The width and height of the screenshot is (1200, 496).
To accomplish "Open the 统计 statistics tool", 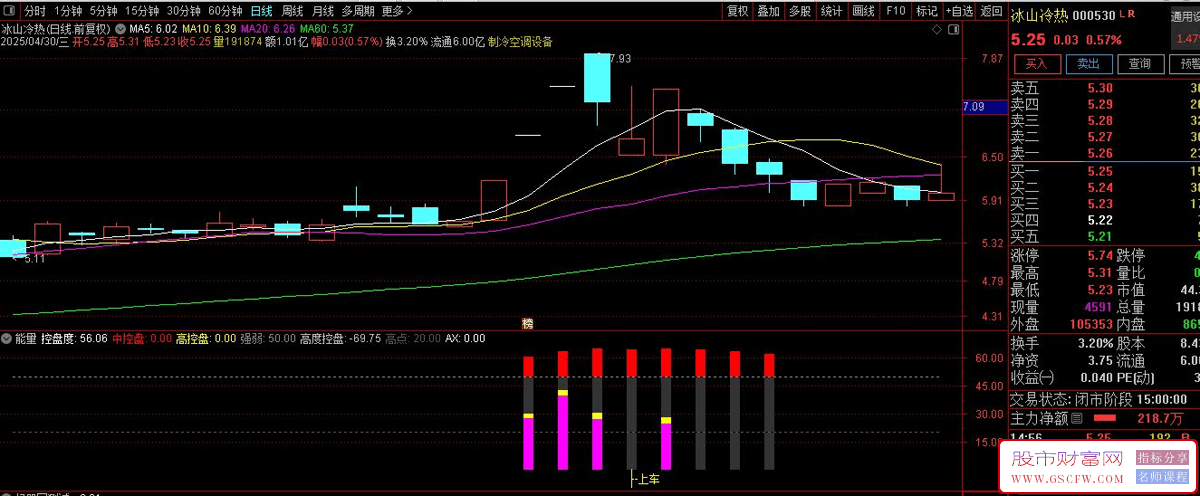I will click(x=831, y=11).
